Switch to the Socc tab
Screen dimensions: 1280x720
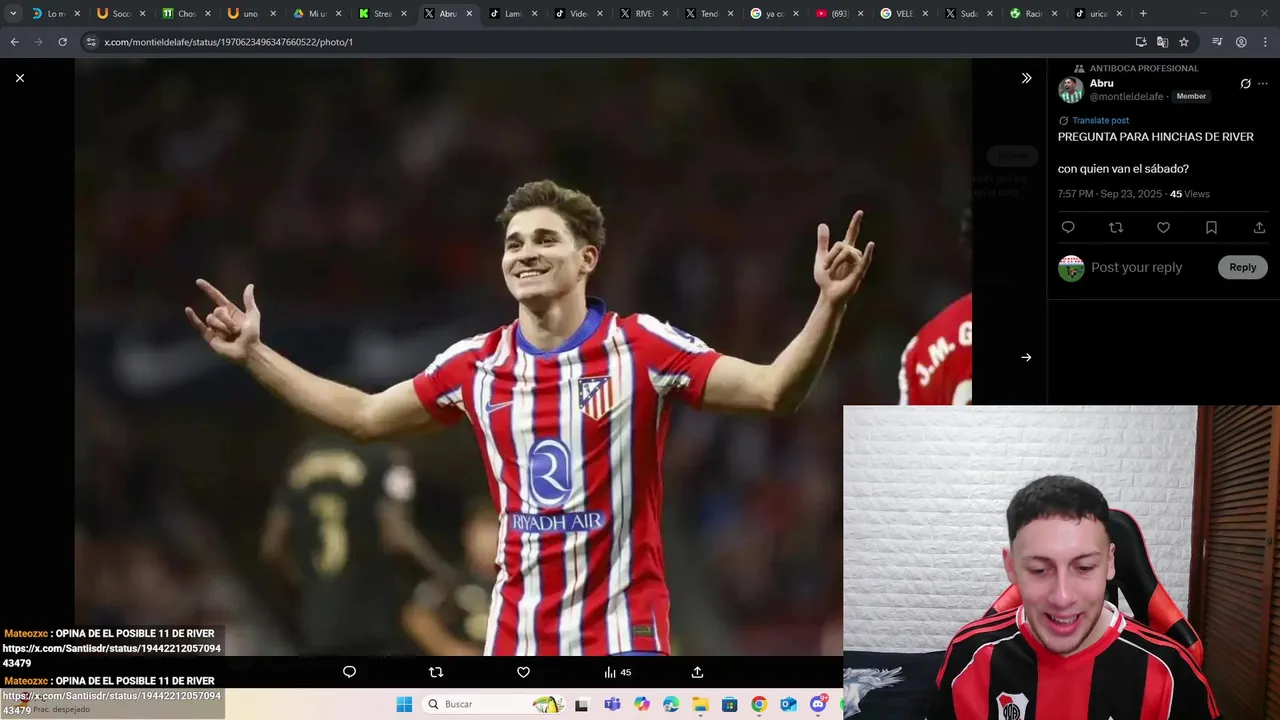[121, 14]
